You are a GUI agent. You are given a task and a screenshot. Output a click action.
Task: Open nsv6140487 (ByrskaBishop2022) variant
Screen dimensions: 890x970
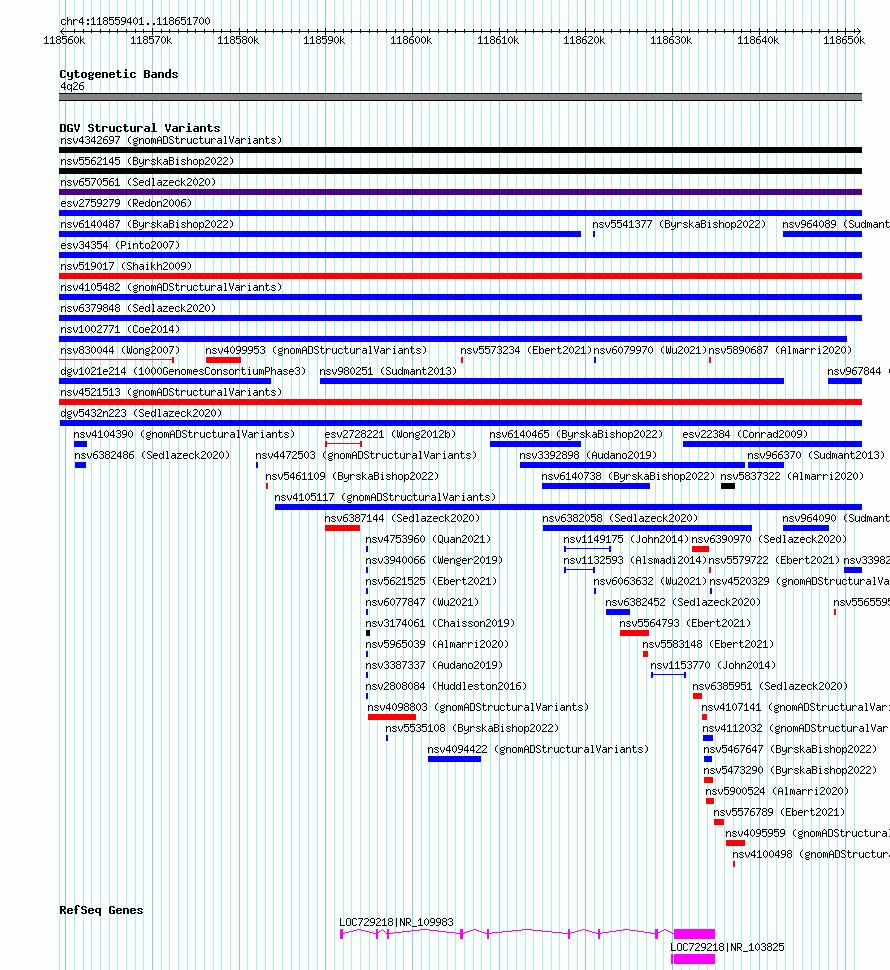[147, 225]
